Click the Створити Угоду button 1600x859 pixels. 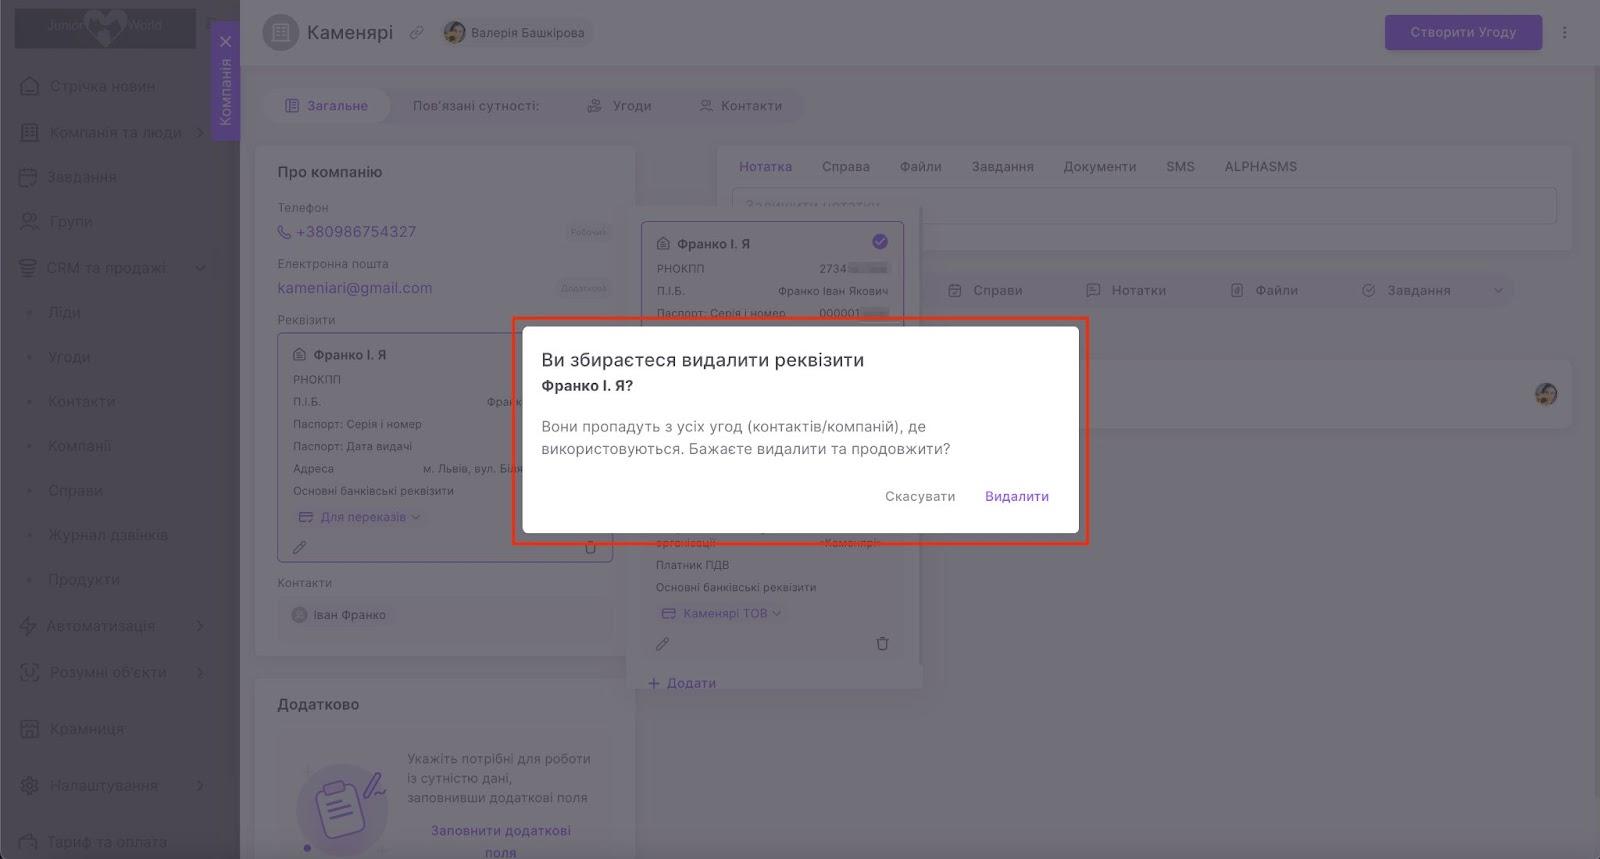(1463, 32)
